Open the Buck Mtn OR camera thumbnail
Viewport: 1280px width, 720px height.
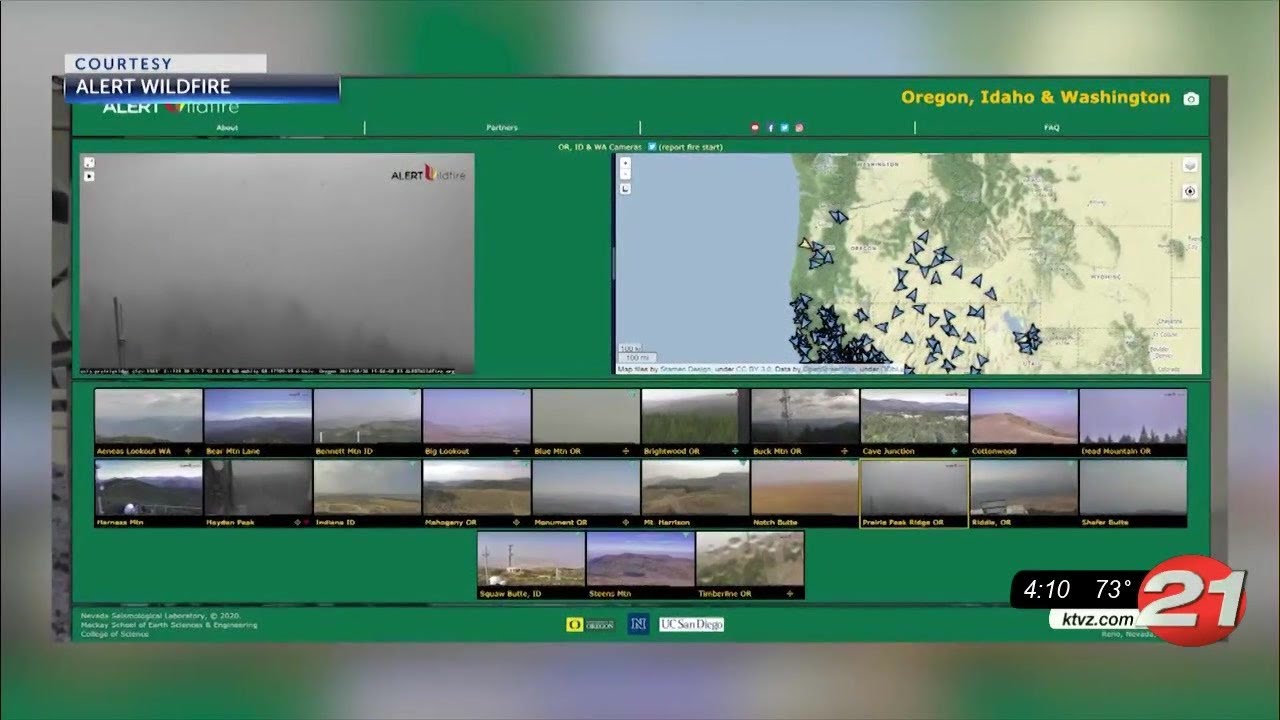tap(805, 422)
